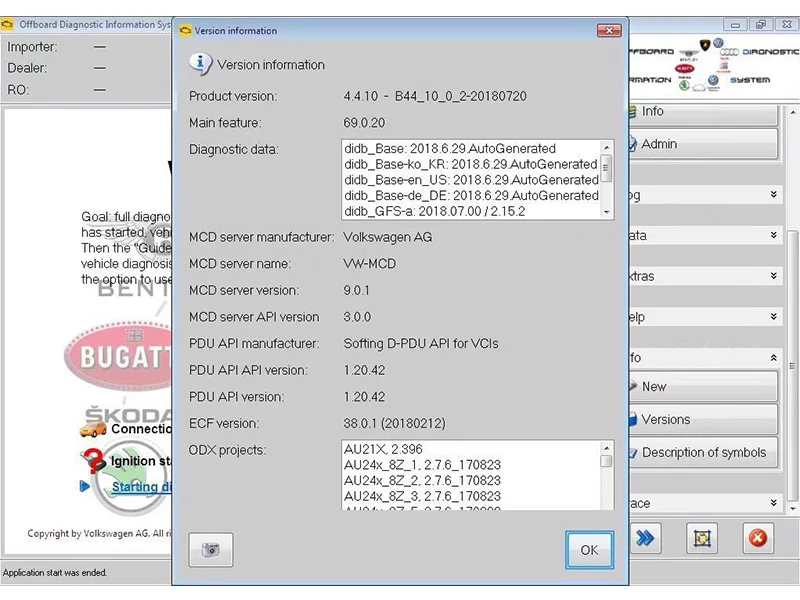Open Description of symbols in sidebar
This screenshot has width=800, height=600.
click(703, 452)
